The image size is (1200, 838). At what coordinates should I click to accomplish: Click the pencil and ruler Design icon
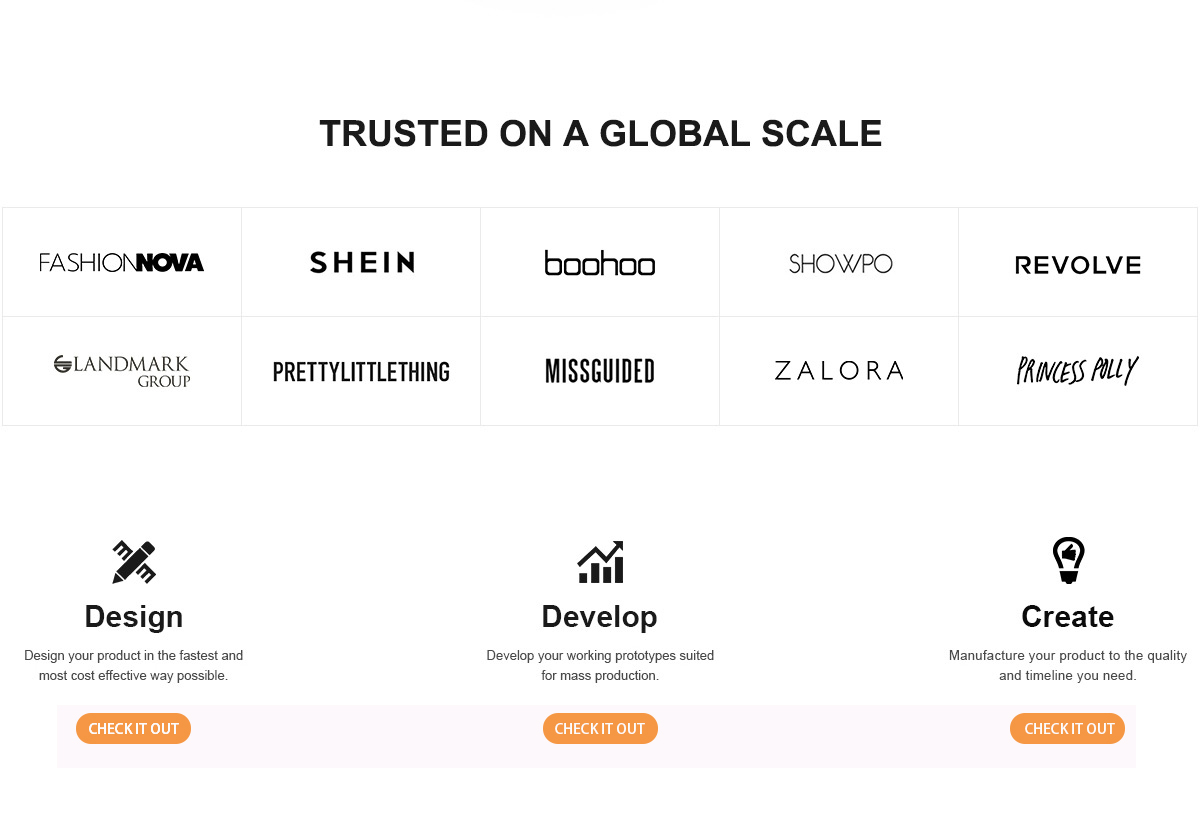(x=134, y=562)
